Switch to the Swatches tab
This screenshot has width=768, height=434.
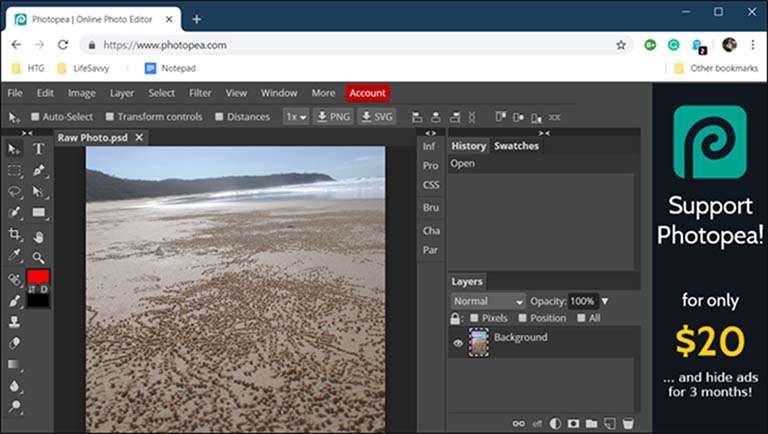(516, 146)
